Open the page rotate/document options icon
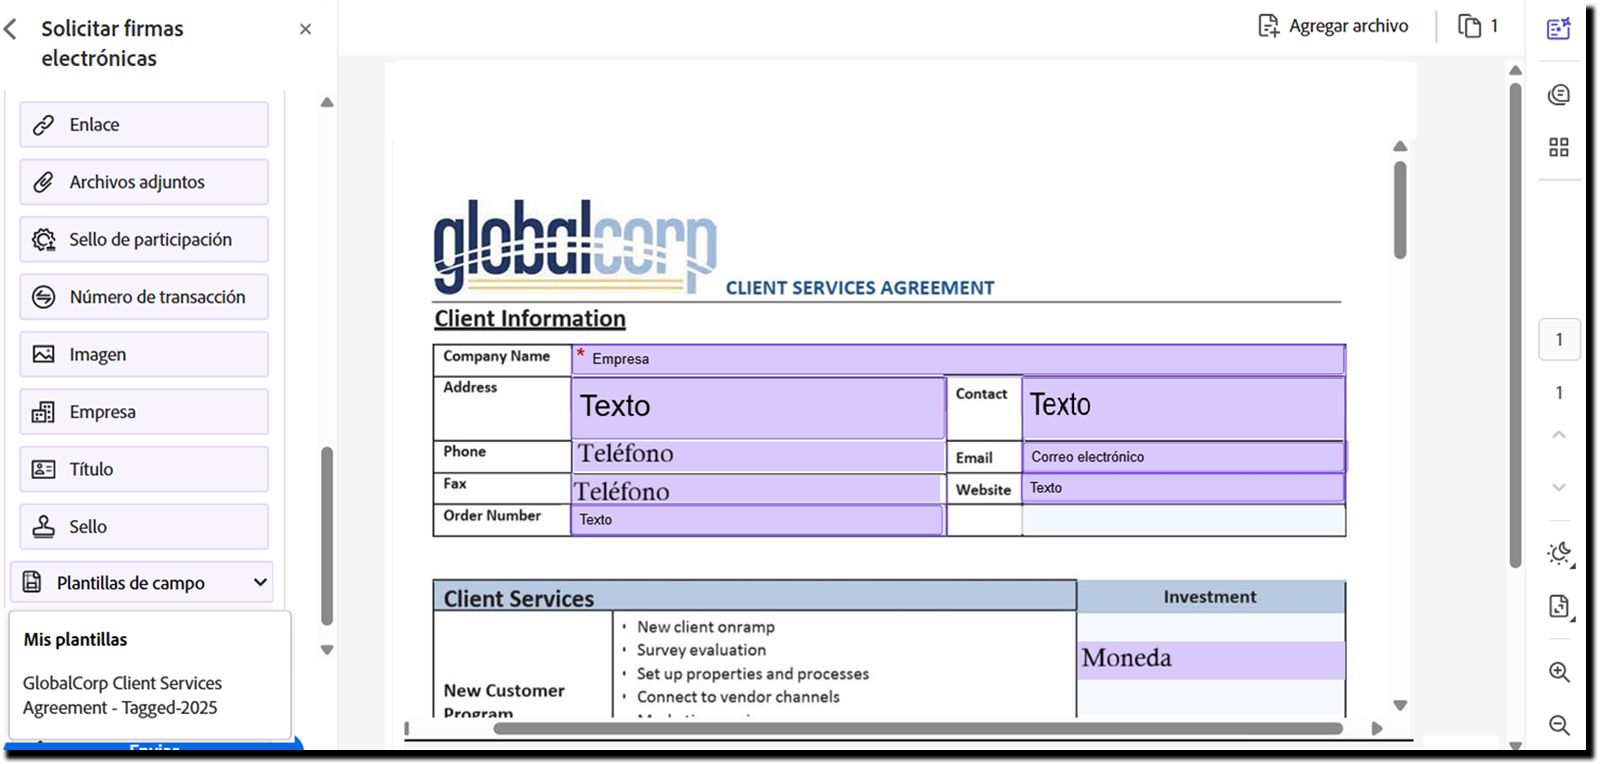The width and height of the screenshot is (1616, 764). (1559, 606)
